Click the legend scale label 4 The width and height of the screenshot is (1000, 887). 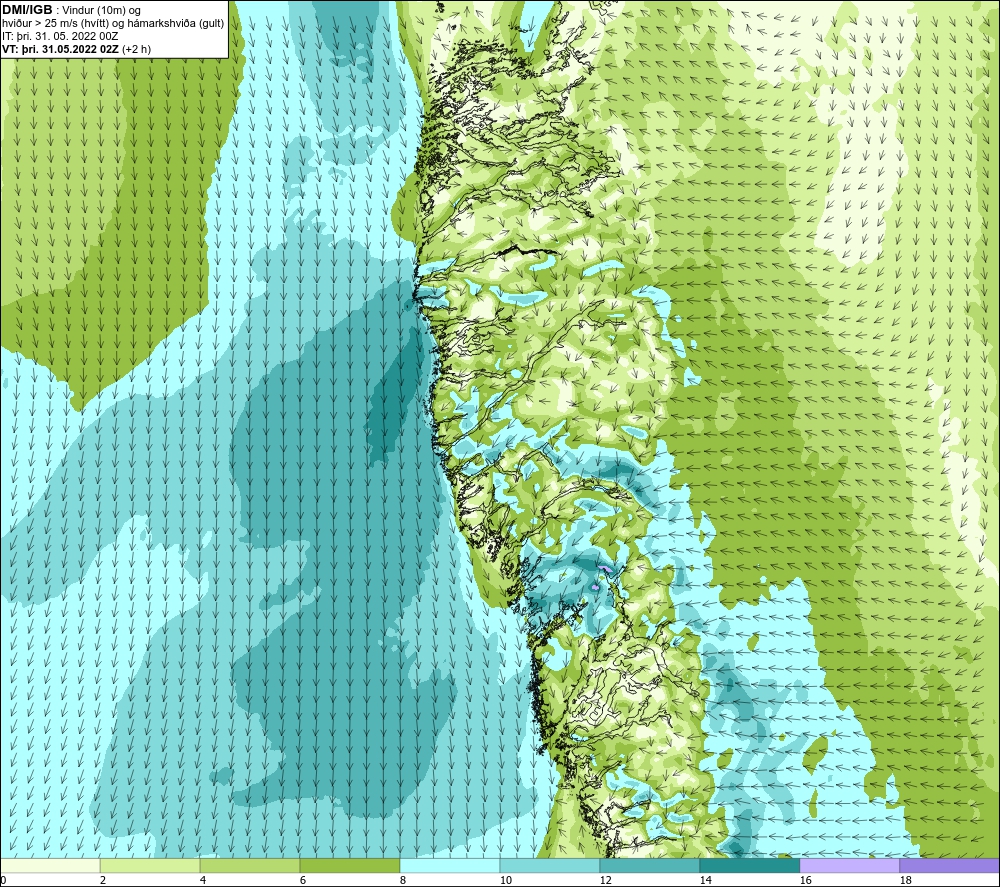pyautogui.click(x=203, y=881)
